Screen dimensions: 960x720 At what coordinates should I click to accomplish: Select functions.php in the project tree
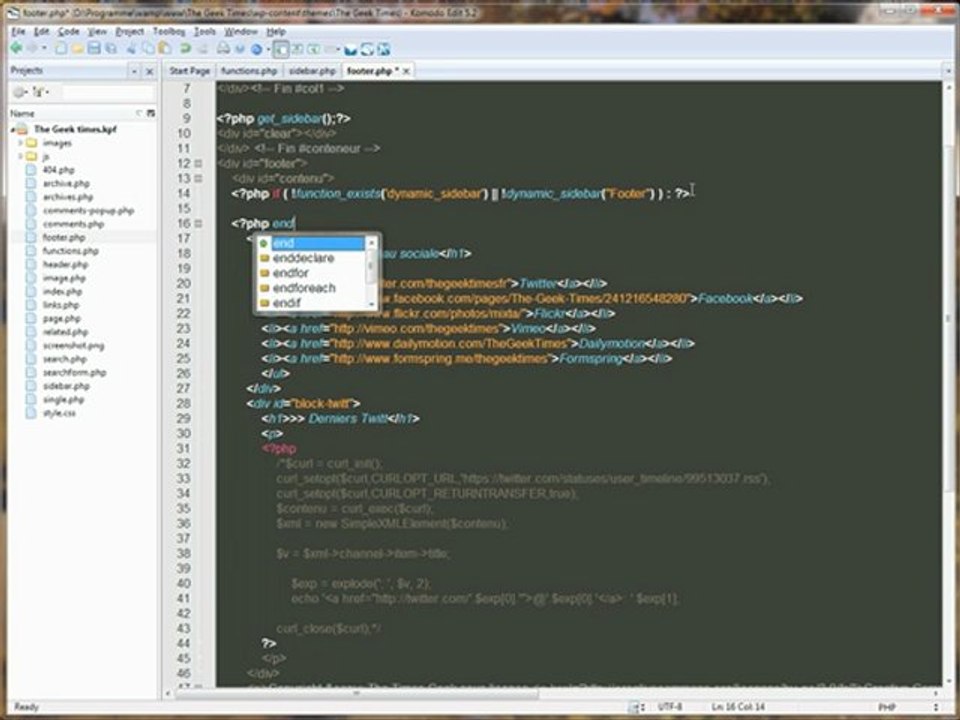pos(70,250)
